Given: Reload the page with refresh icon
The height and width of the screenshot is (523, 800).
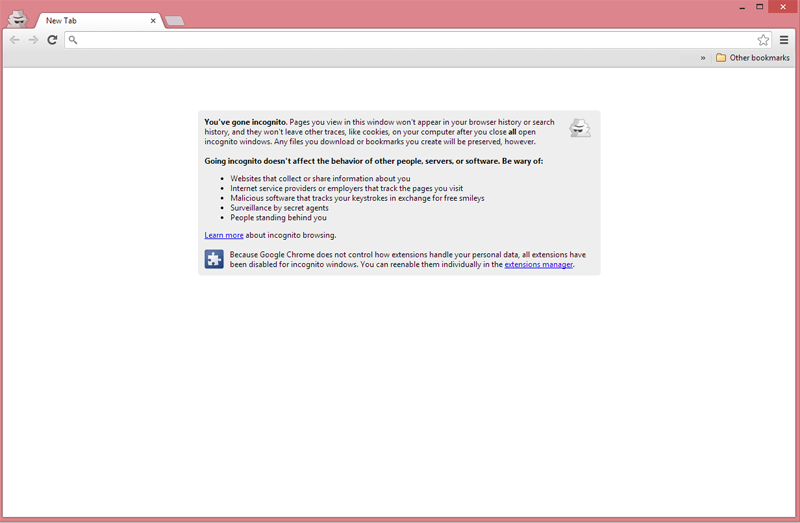Looking at the screenshot, I should click(x=52, y=40).
